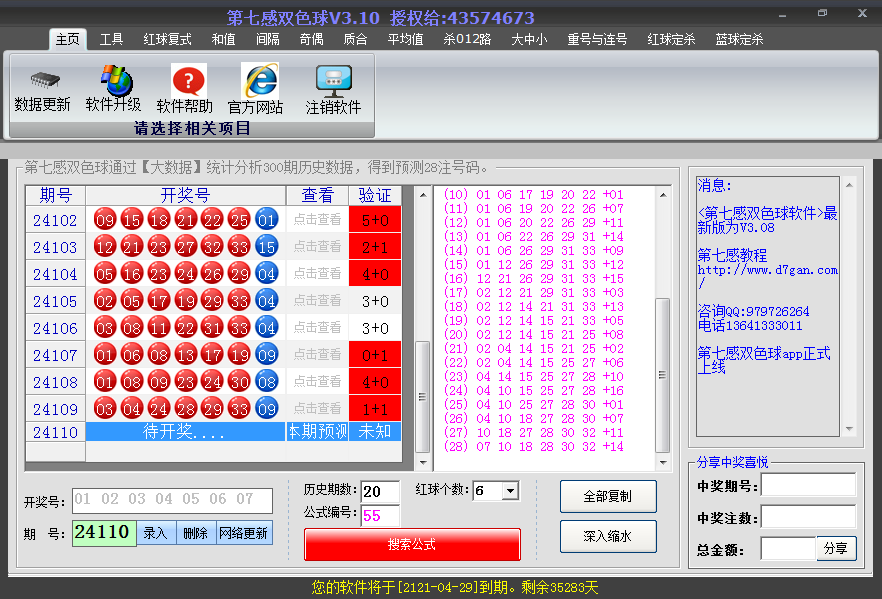Click the 第七感双色球app正式上线 message
This screenshot has height=599, width=882.
click(764, 360)
